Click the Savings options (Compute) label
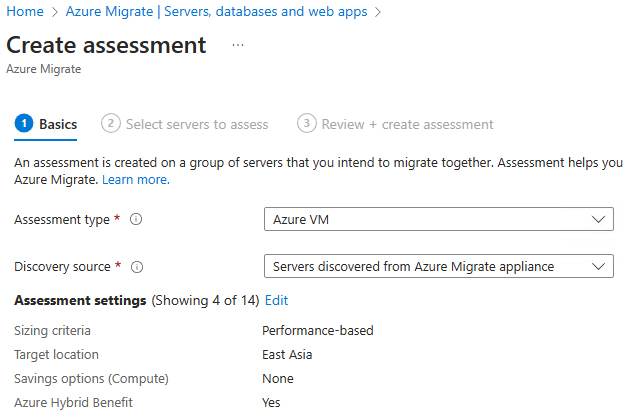Image resolution: width=623 pixels, height=416 pixels. [91, 379]
